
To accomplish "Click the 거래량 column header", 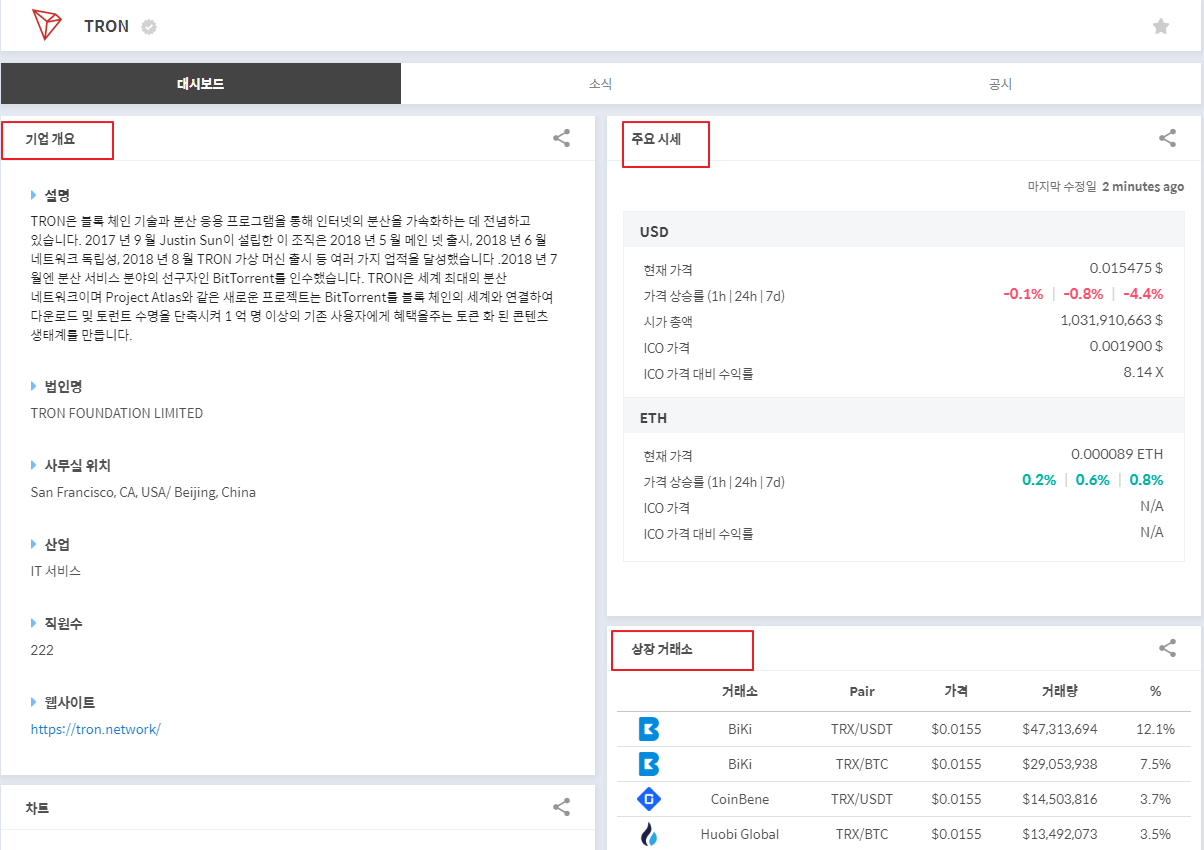I will 1059,691.
